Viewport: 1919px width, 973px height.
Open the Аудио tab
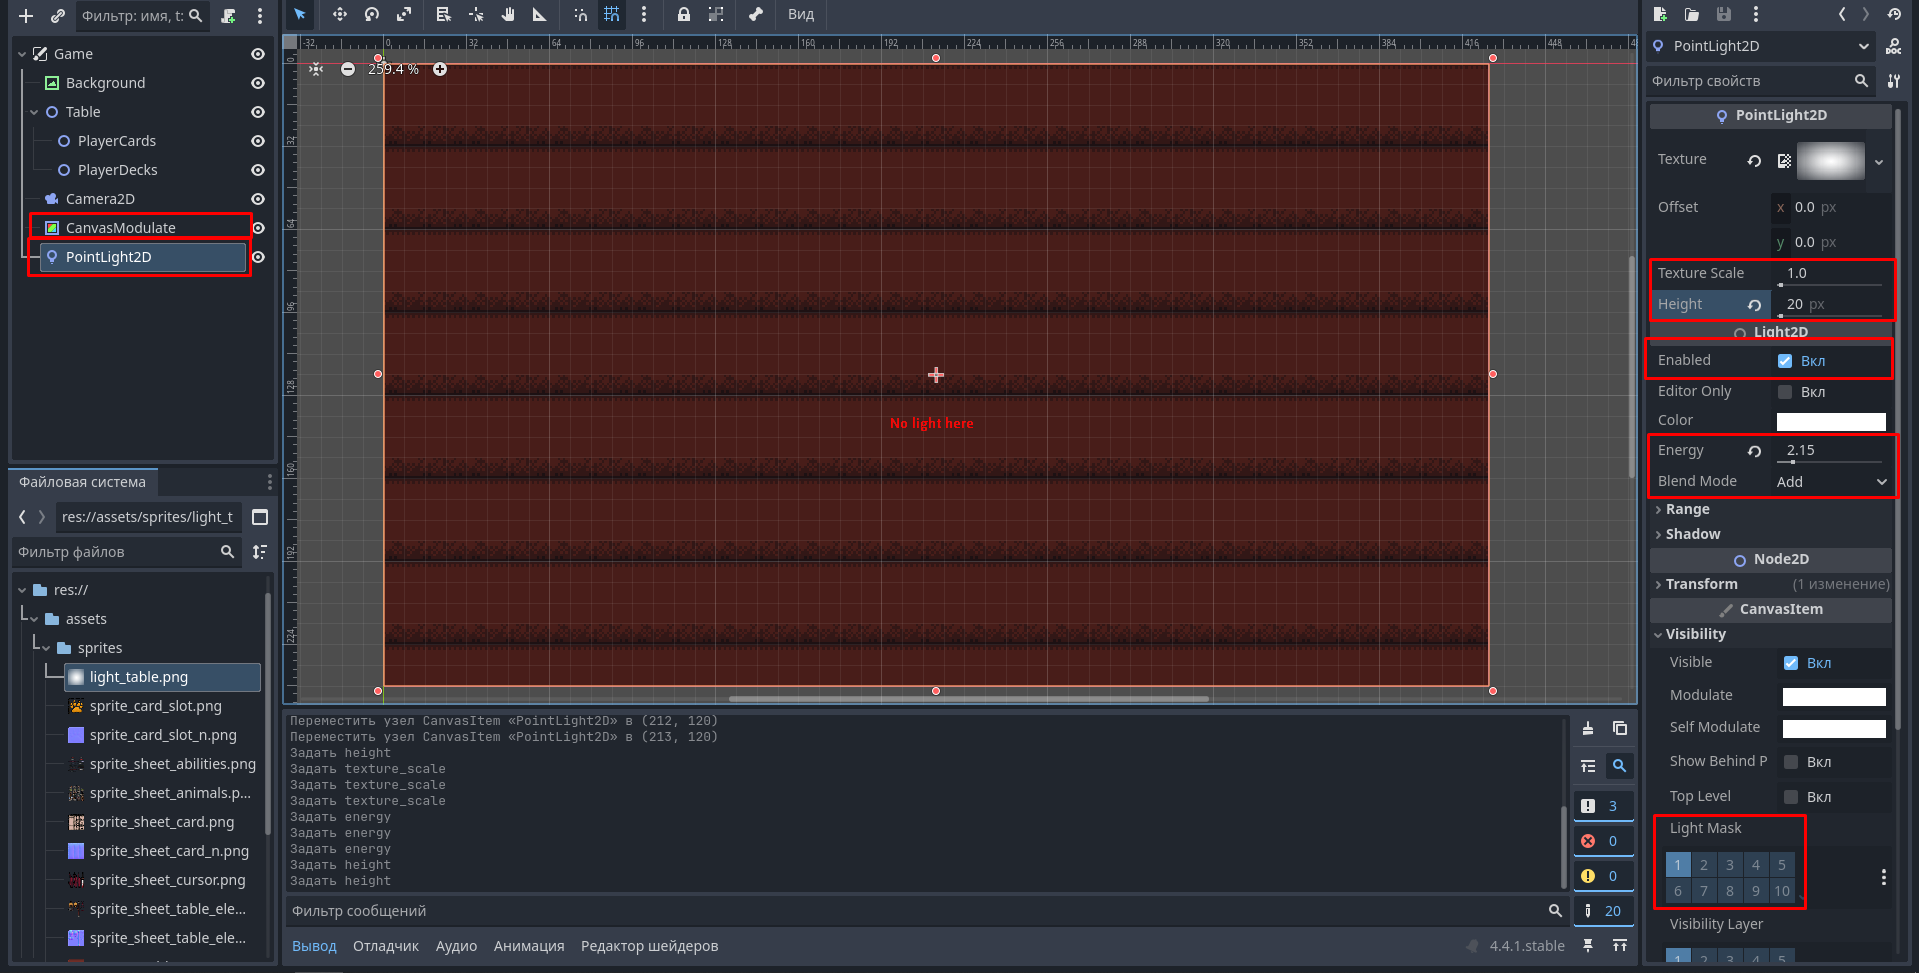[x=456, y=946]
